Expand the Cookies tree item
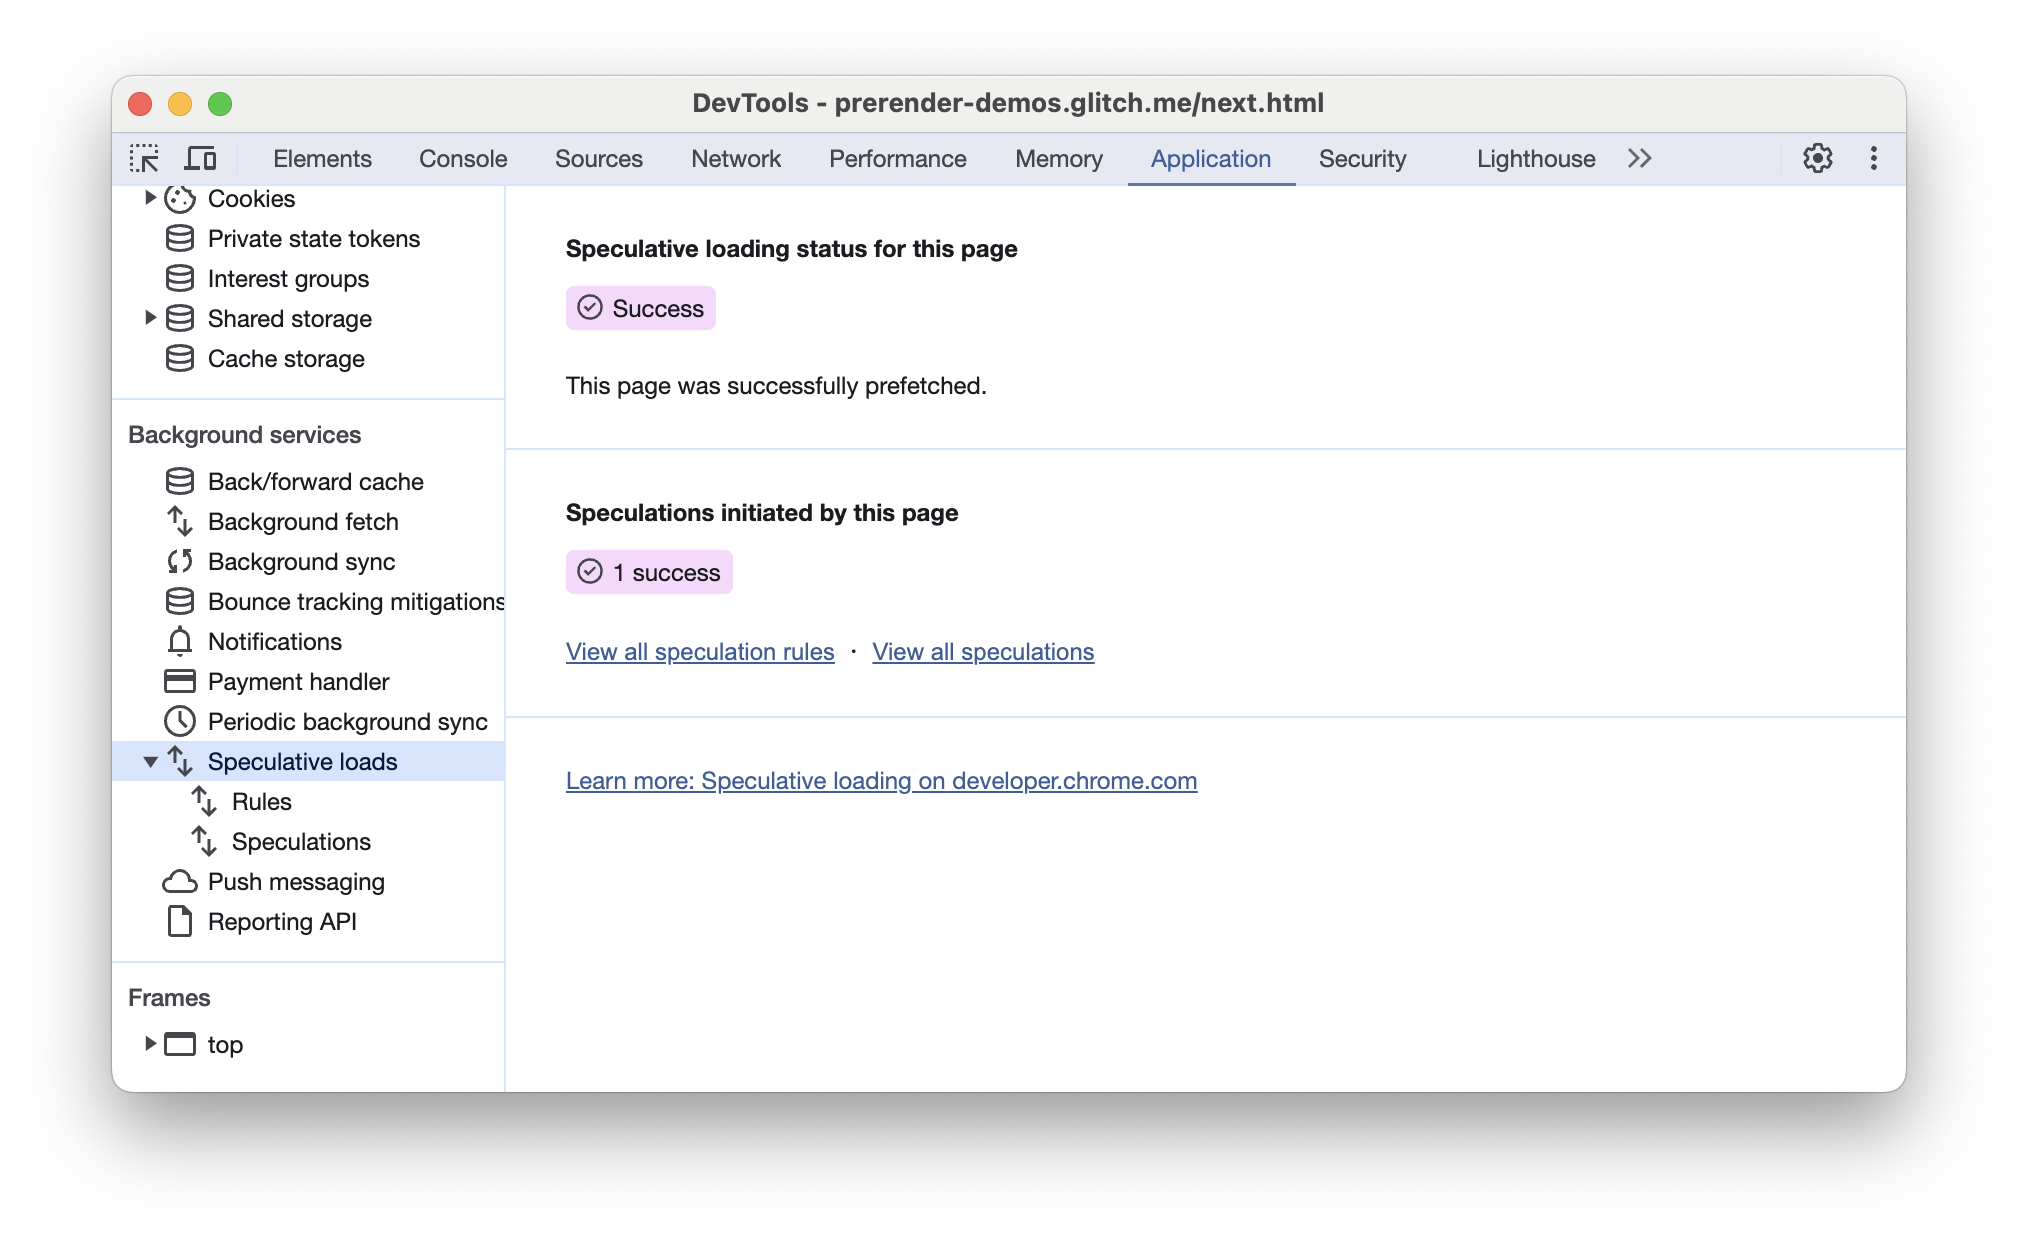The height and width of the screenshot is (1240, 2018). [x=150, y=199]
